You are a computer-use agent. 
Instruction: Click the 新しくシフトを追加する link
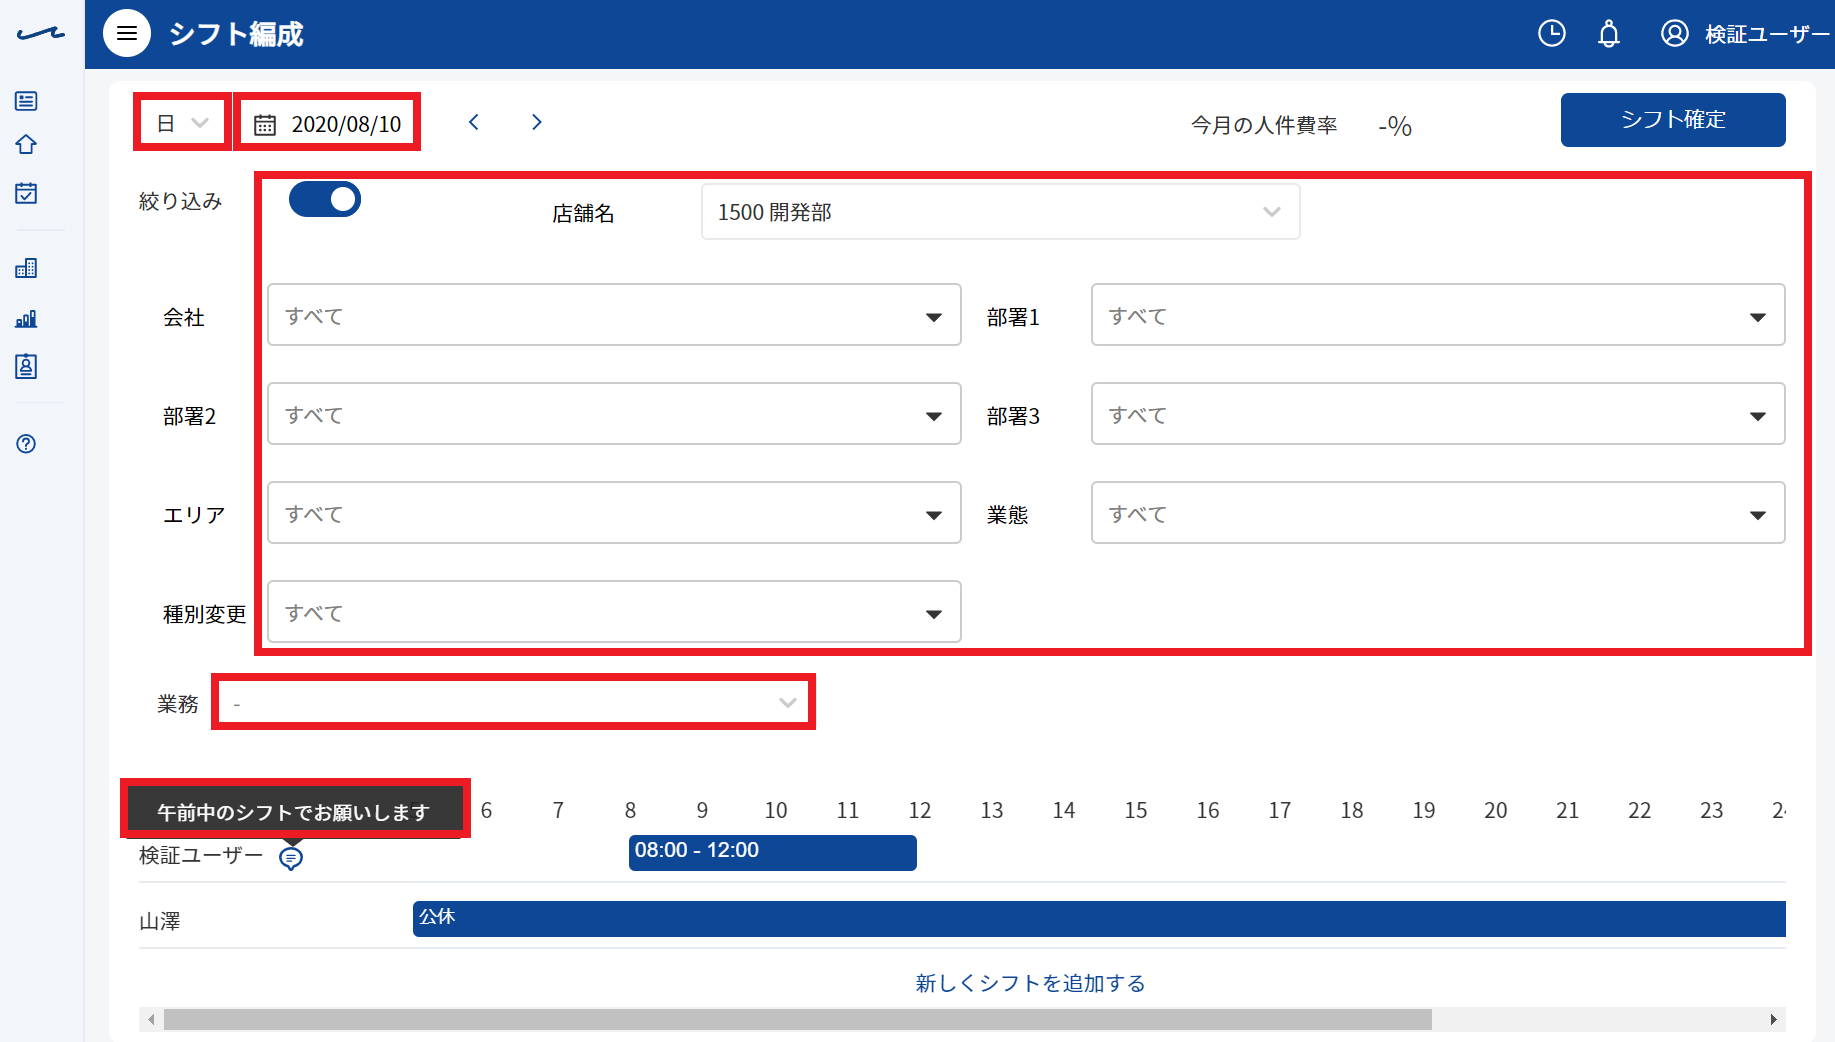1031,983
